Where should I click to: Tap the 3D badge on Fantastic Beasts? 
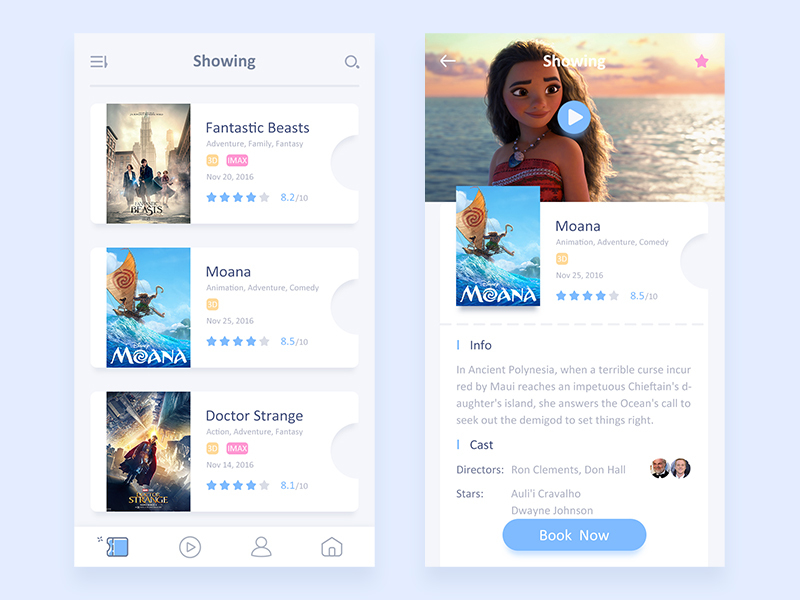click(212, 160)
